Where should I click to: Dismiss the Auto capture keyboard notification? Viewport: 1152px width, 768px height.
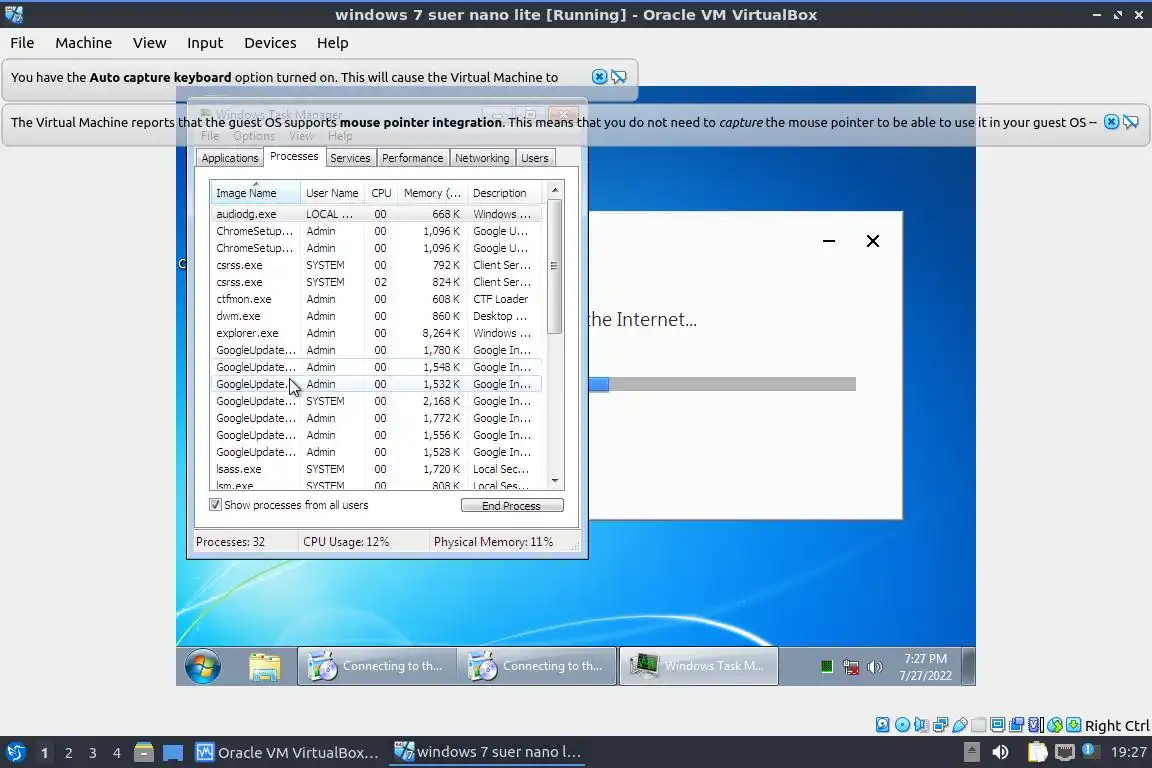click(x=600, y=76)
